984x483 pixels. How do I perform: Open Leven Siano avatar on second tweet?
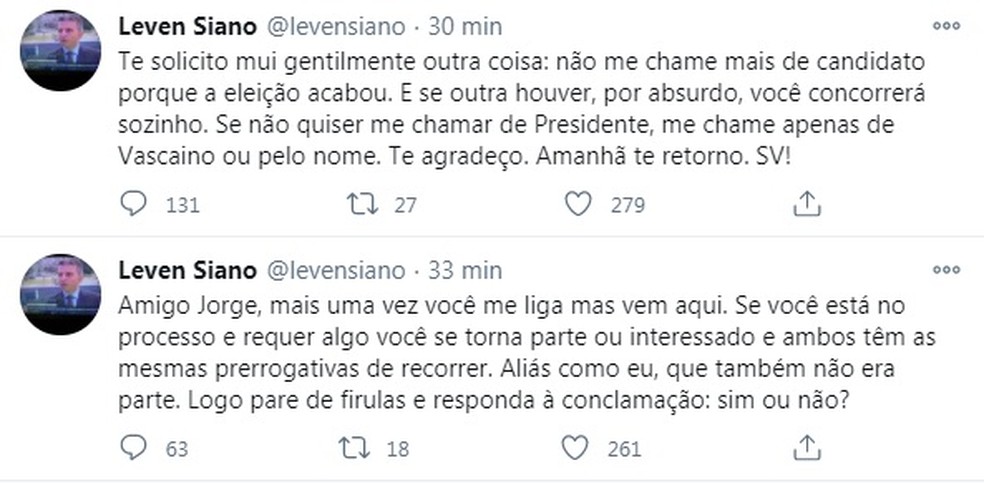click(x=61, y=294)
